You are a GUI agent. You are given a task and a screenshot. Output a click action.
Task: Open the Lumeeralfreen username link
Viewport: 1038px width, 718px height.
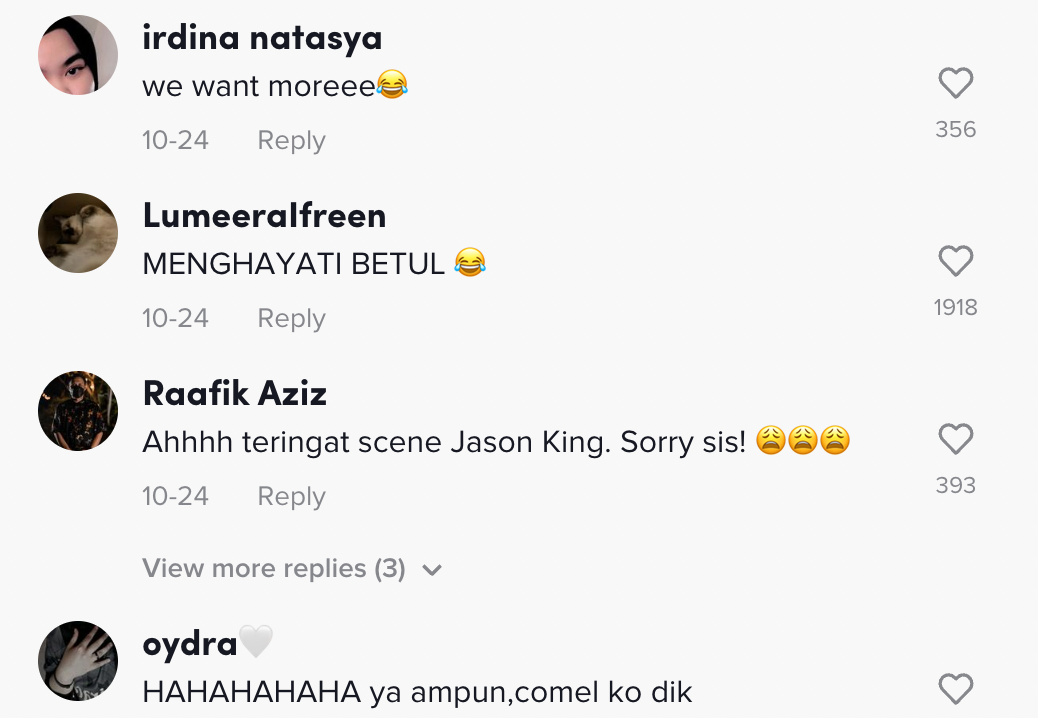(264, 216)
